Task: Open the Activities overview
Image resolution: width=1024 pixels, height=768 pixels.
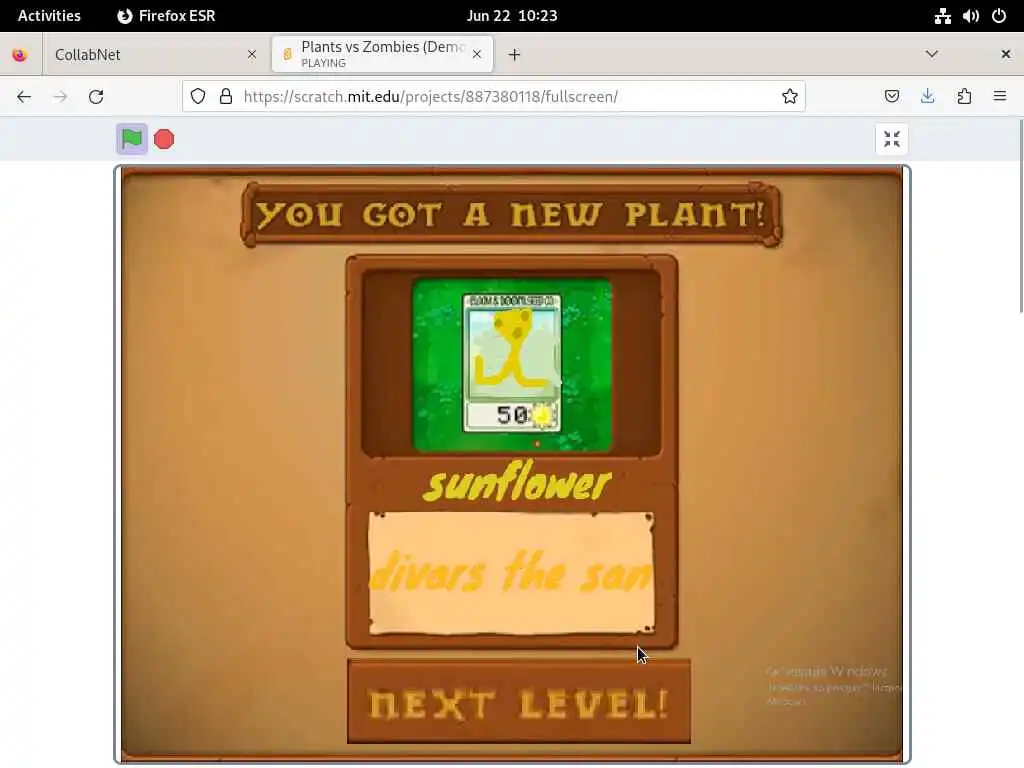Action: [x=49, y=16]
